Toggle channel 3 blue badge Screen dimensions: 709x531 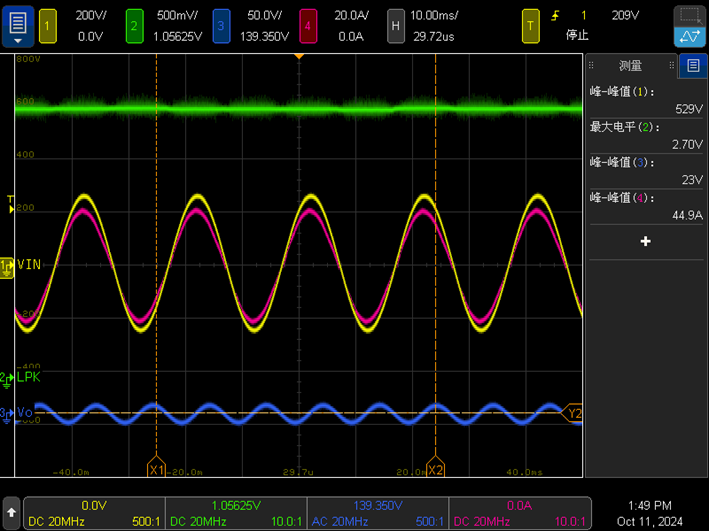coord(221,26)
